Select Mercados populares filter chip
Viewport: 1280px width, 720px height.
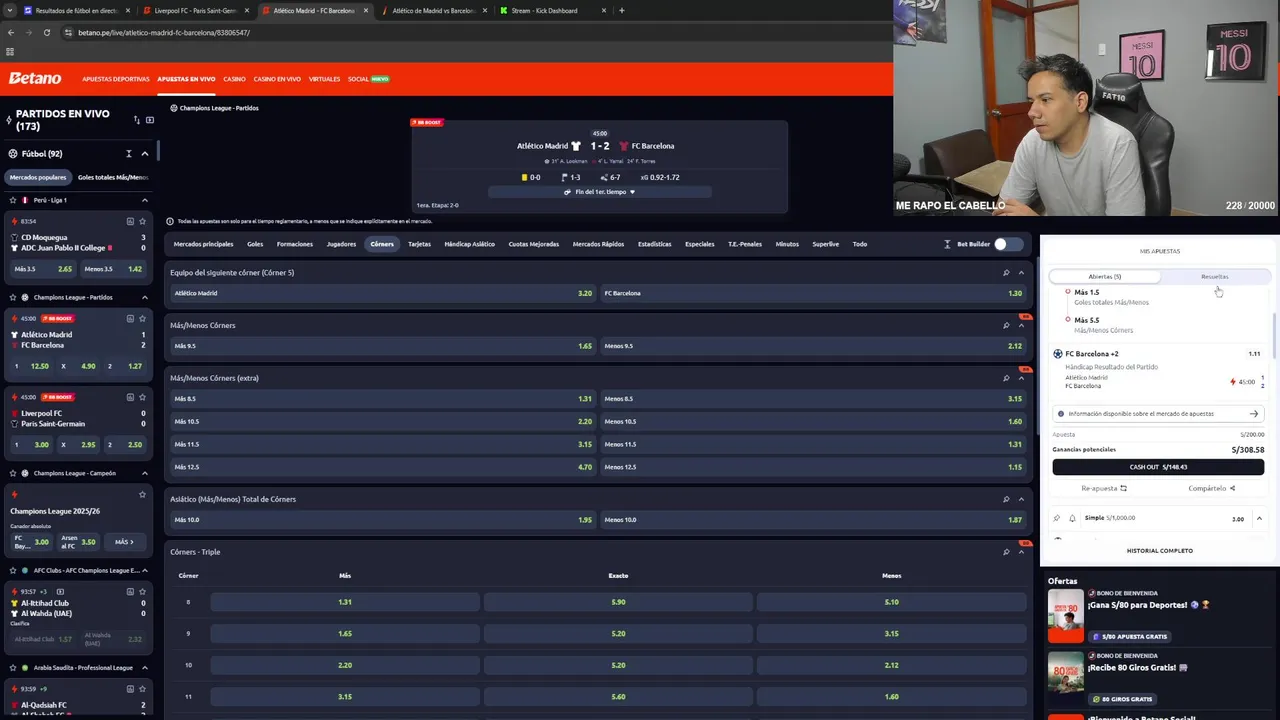pos(38,177)
